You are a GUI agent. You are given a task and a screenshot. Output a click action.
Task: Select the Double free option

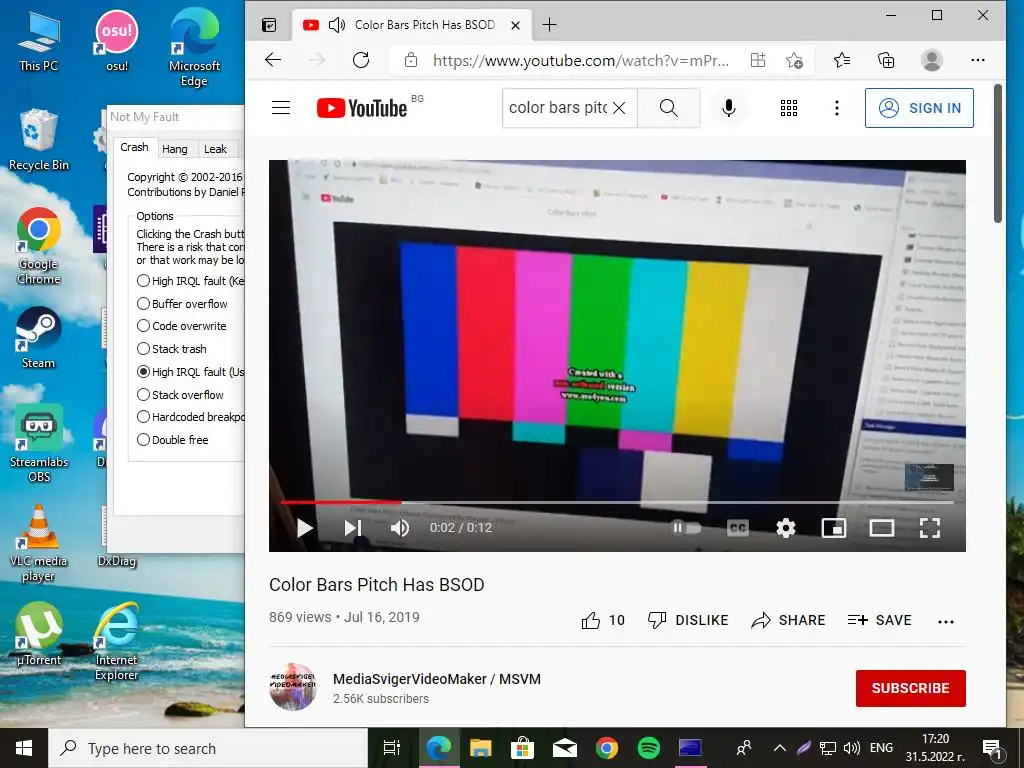tap(172, 440)
